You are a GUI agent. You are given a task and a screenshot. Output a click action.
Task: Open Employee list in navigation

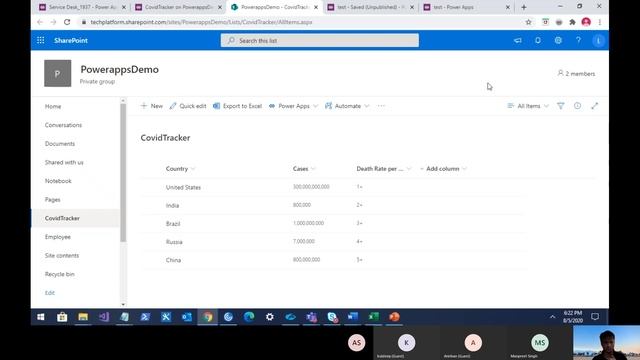(58, 237)
